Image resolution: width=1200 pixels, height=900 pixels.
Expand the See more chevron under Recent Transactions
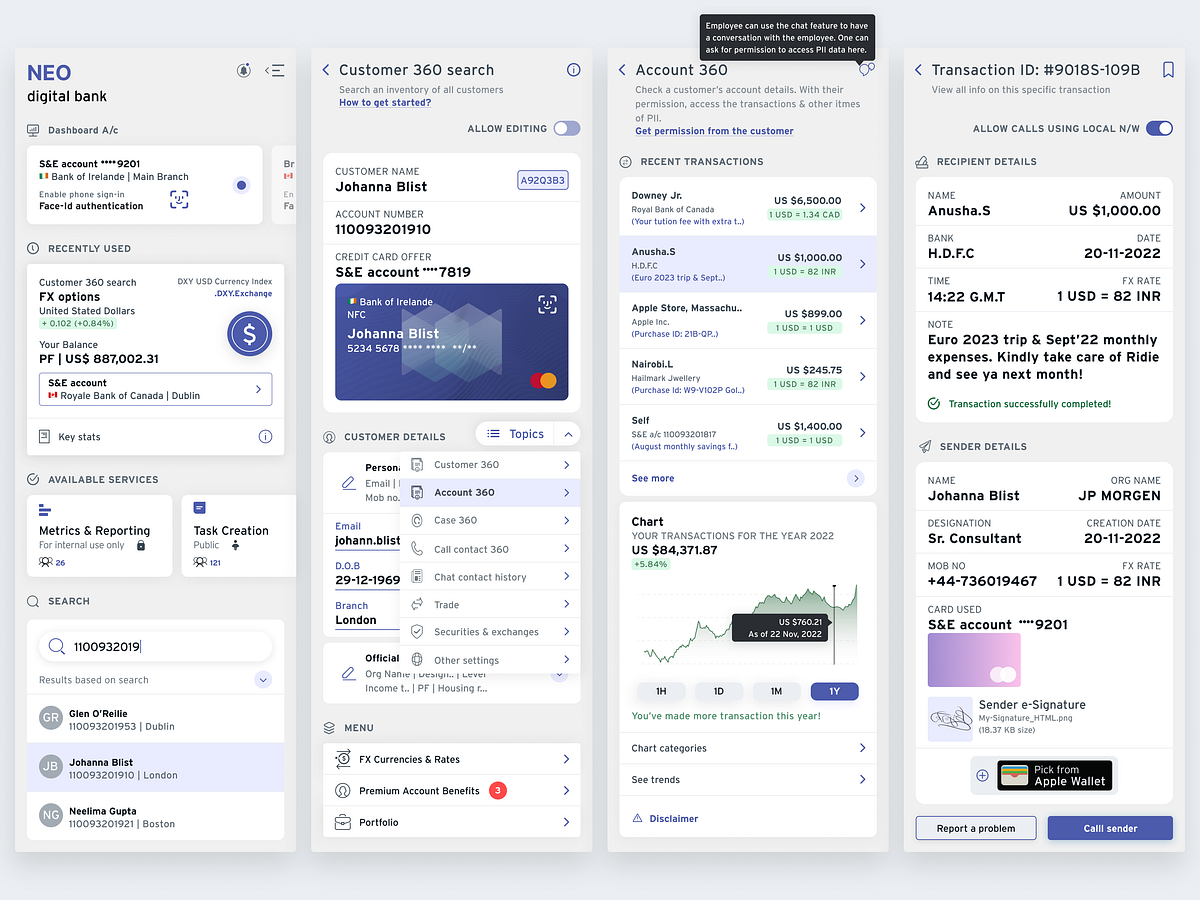tap(855, 478)
